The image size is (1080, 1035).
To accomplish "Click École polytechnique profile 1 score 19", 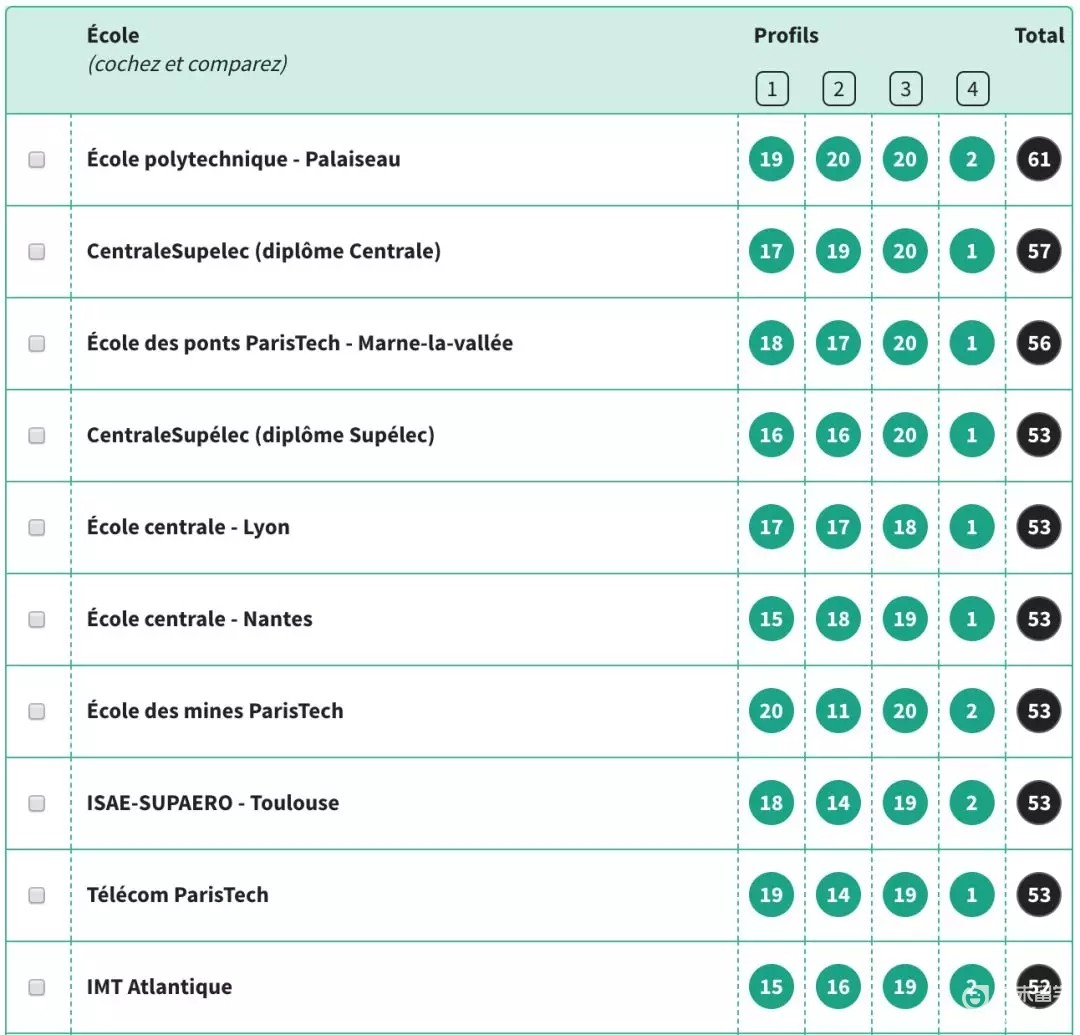I will coord(771,159).
